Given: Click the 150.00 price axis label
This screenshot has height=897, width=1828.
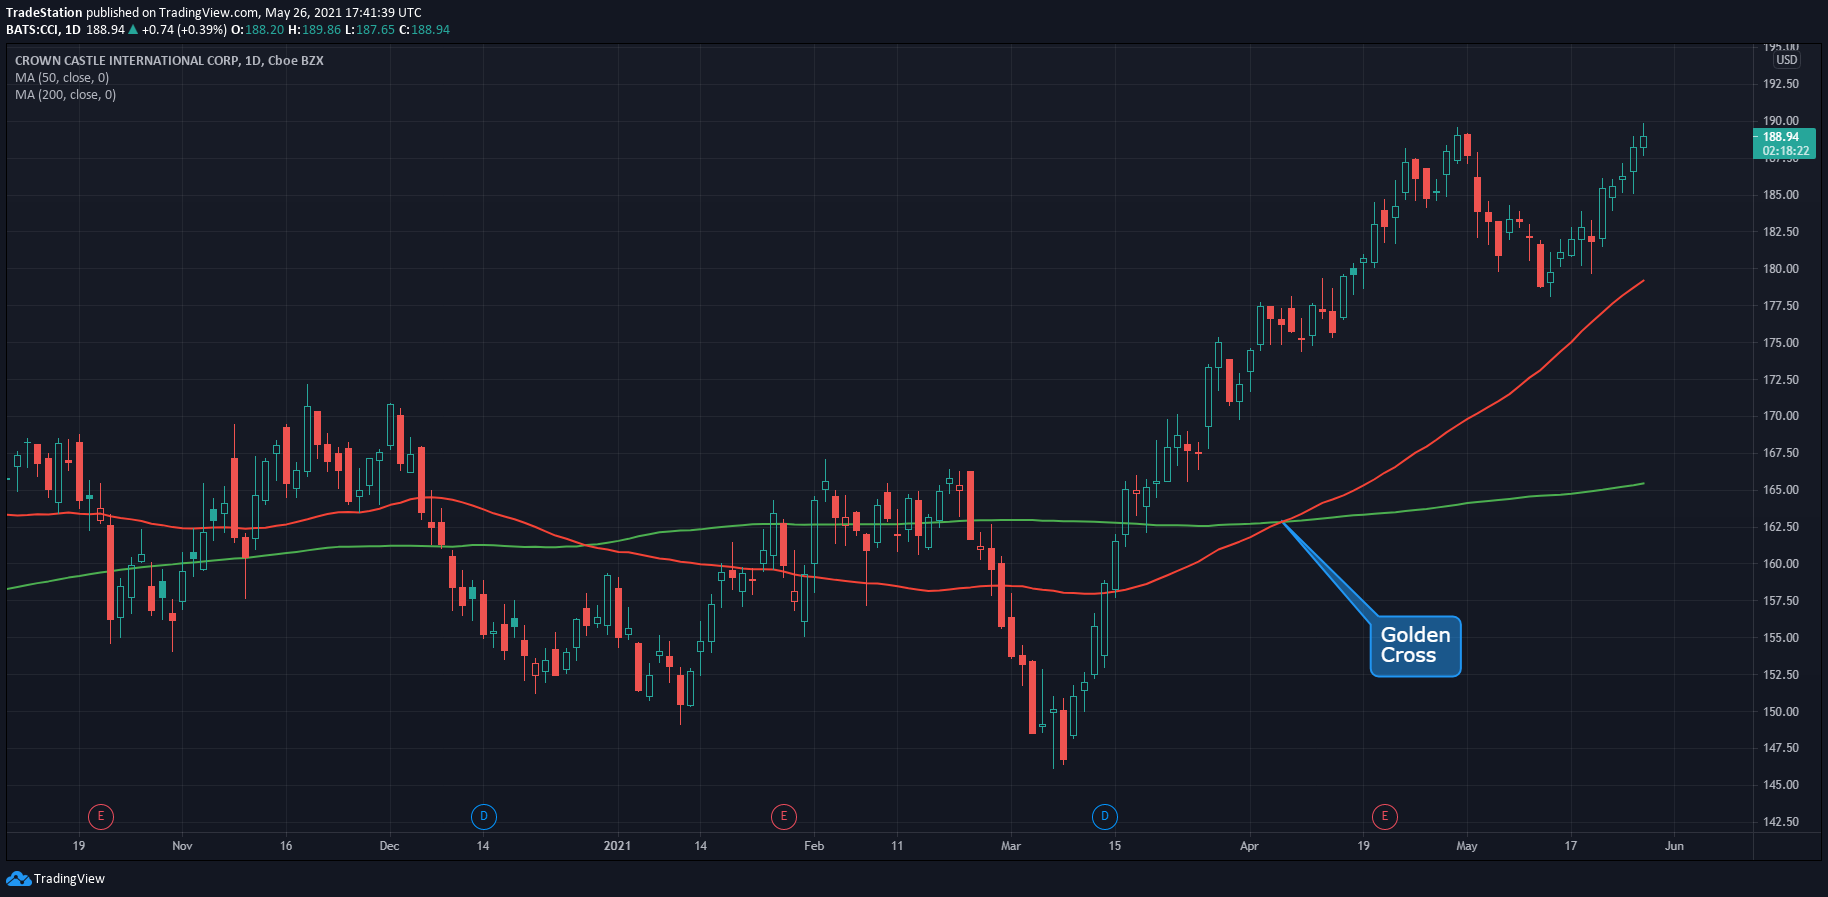Looking at the screenshot, I should 1780,711.
